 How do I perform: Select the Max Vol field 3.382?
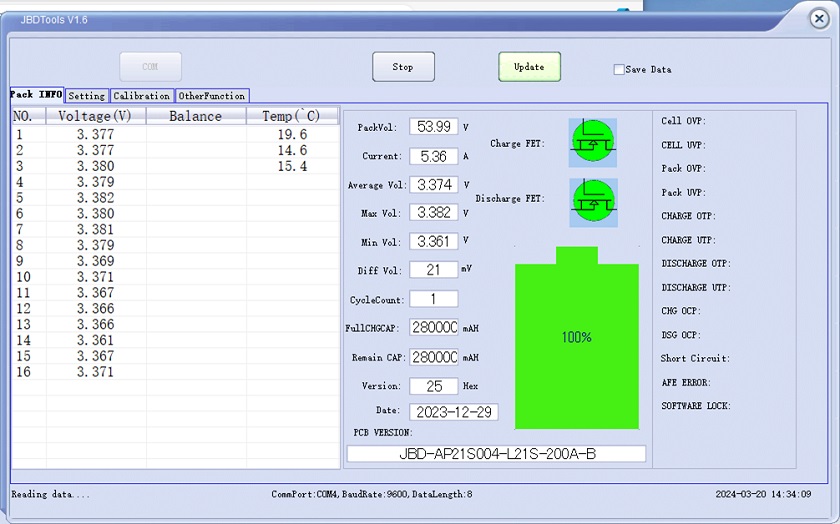(434, 213)
